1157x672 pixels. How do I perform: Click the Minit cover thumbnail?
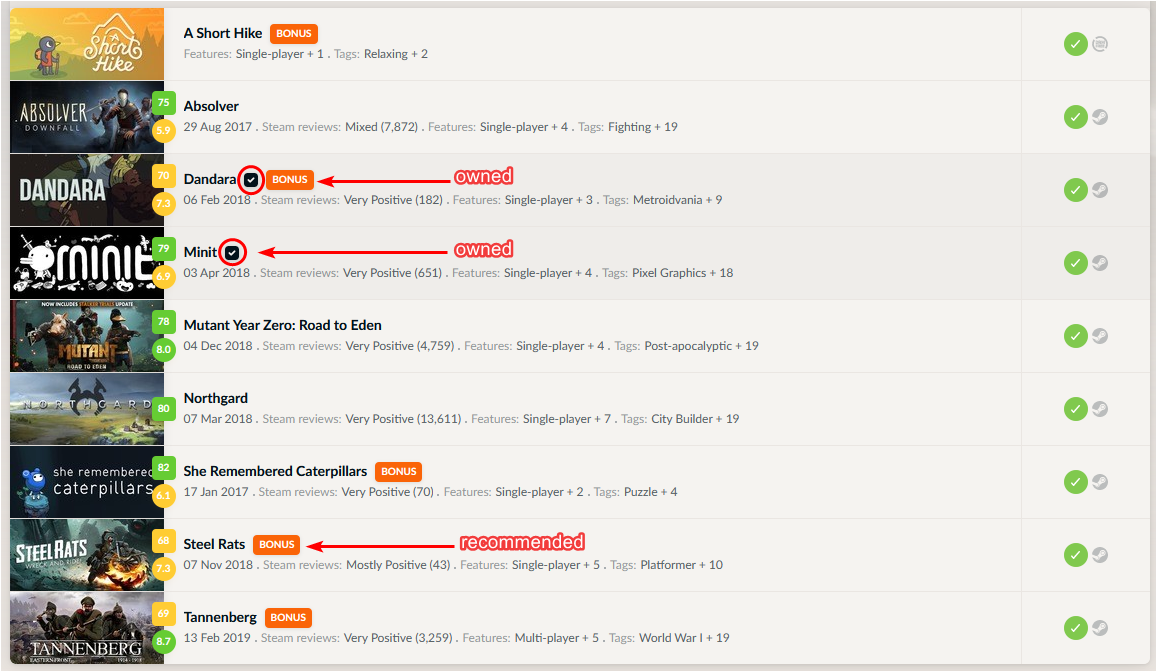87,263
